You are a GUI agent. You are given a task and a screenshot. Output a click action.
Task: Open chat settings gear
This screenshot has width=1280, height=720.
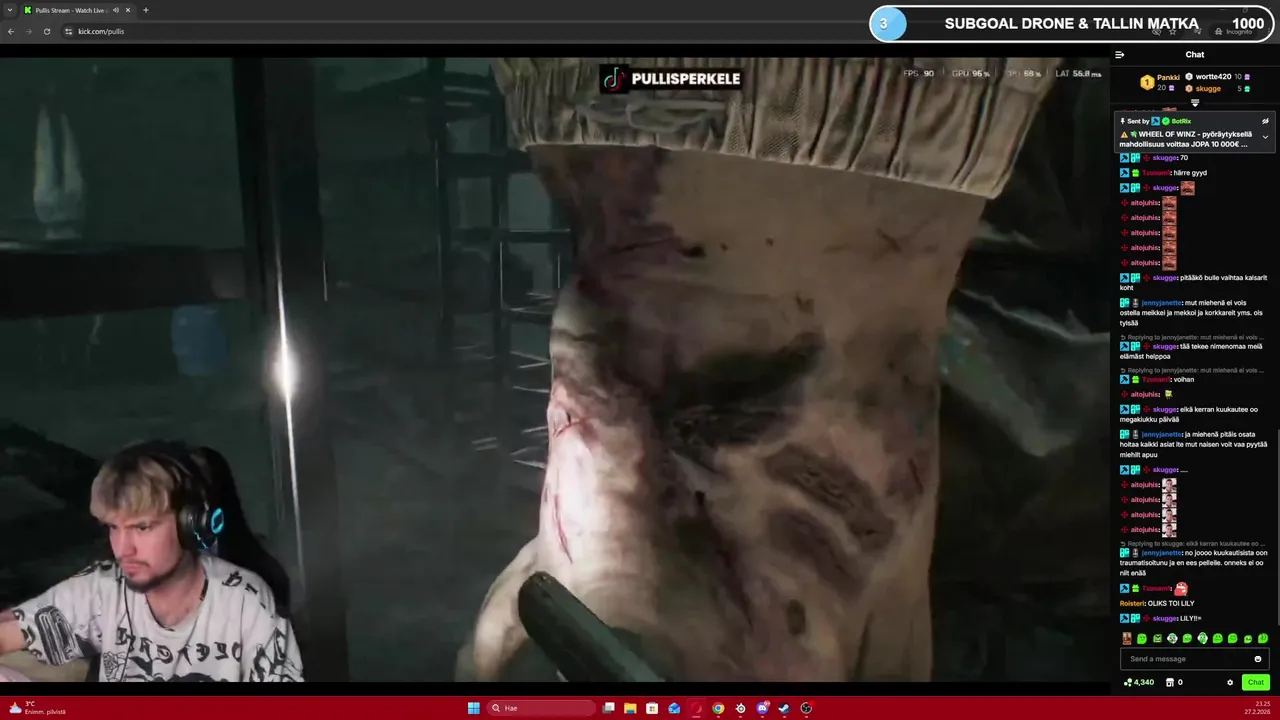pos(1230,683)
